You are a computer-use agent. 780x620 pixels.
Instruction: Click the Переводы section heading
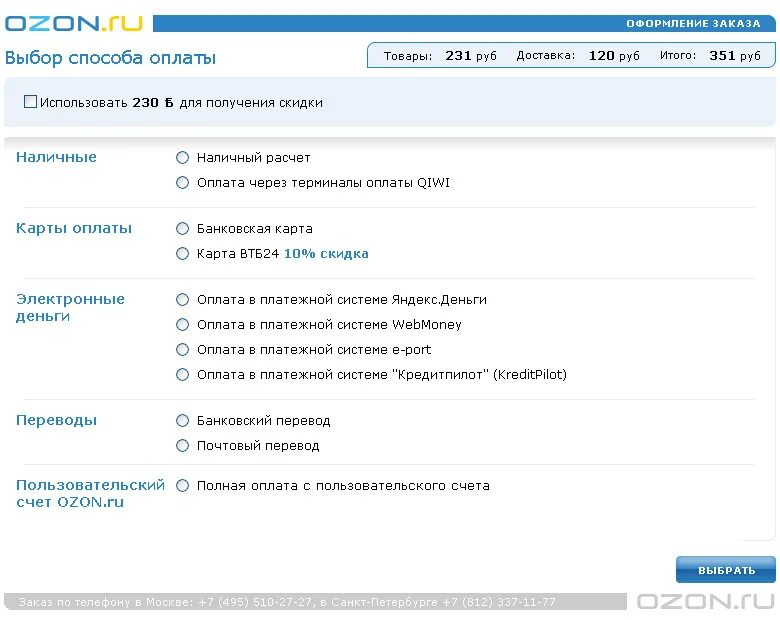(x=56, y=420)
